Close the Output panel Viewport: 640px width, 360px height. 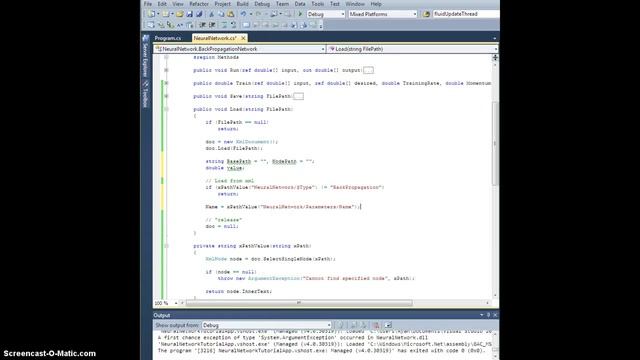[495, 315]
